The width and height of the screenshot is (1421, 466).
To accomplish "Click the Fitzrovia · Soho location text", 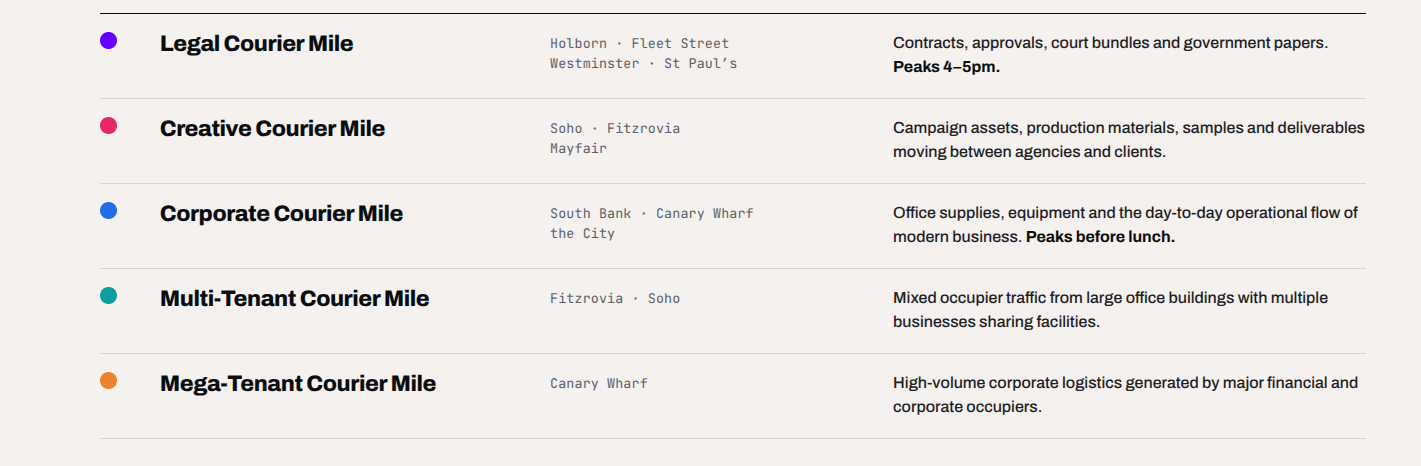I will point(615,298).
